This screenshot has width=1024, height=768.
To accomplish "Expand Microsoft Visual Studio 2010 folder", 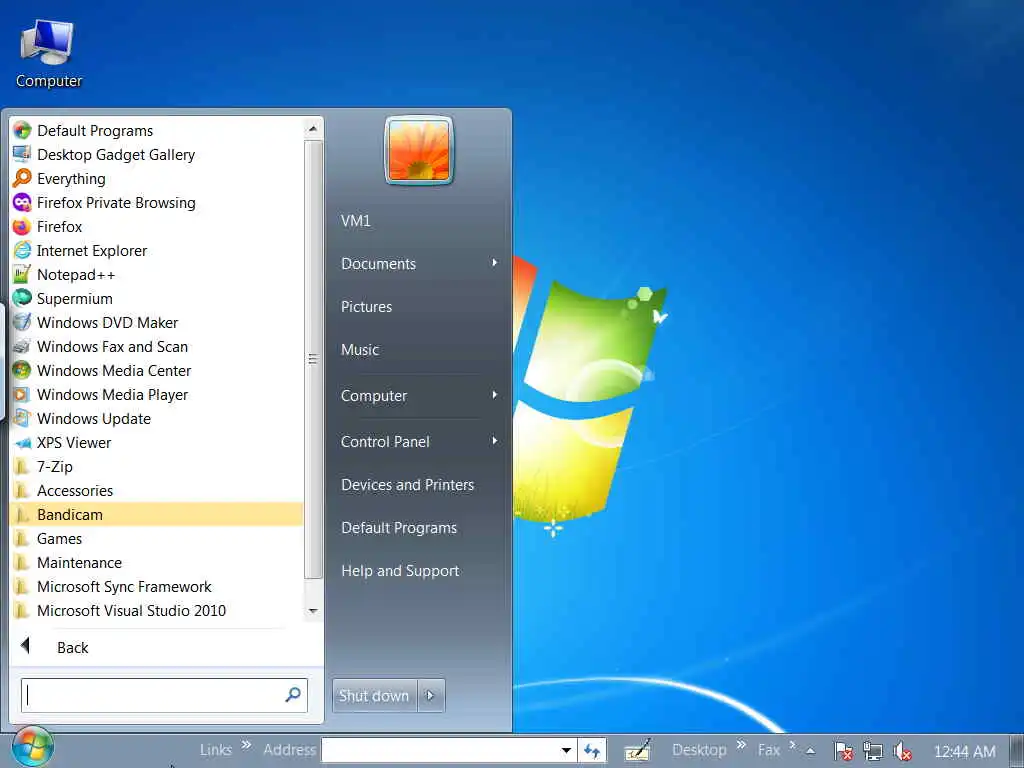I will (x=157, y=611).
